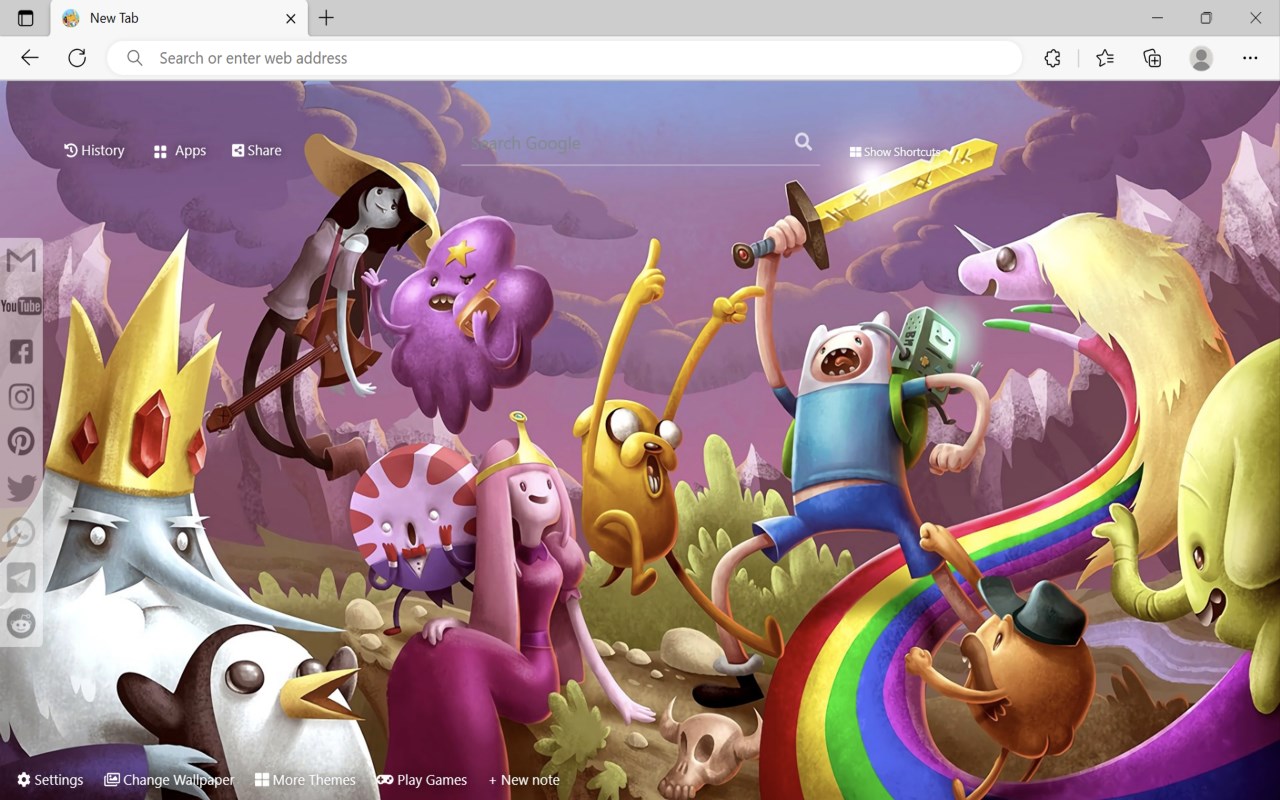1280x800 pixels.
Task: Add a note with New note
Action: (x=524, y=780)
